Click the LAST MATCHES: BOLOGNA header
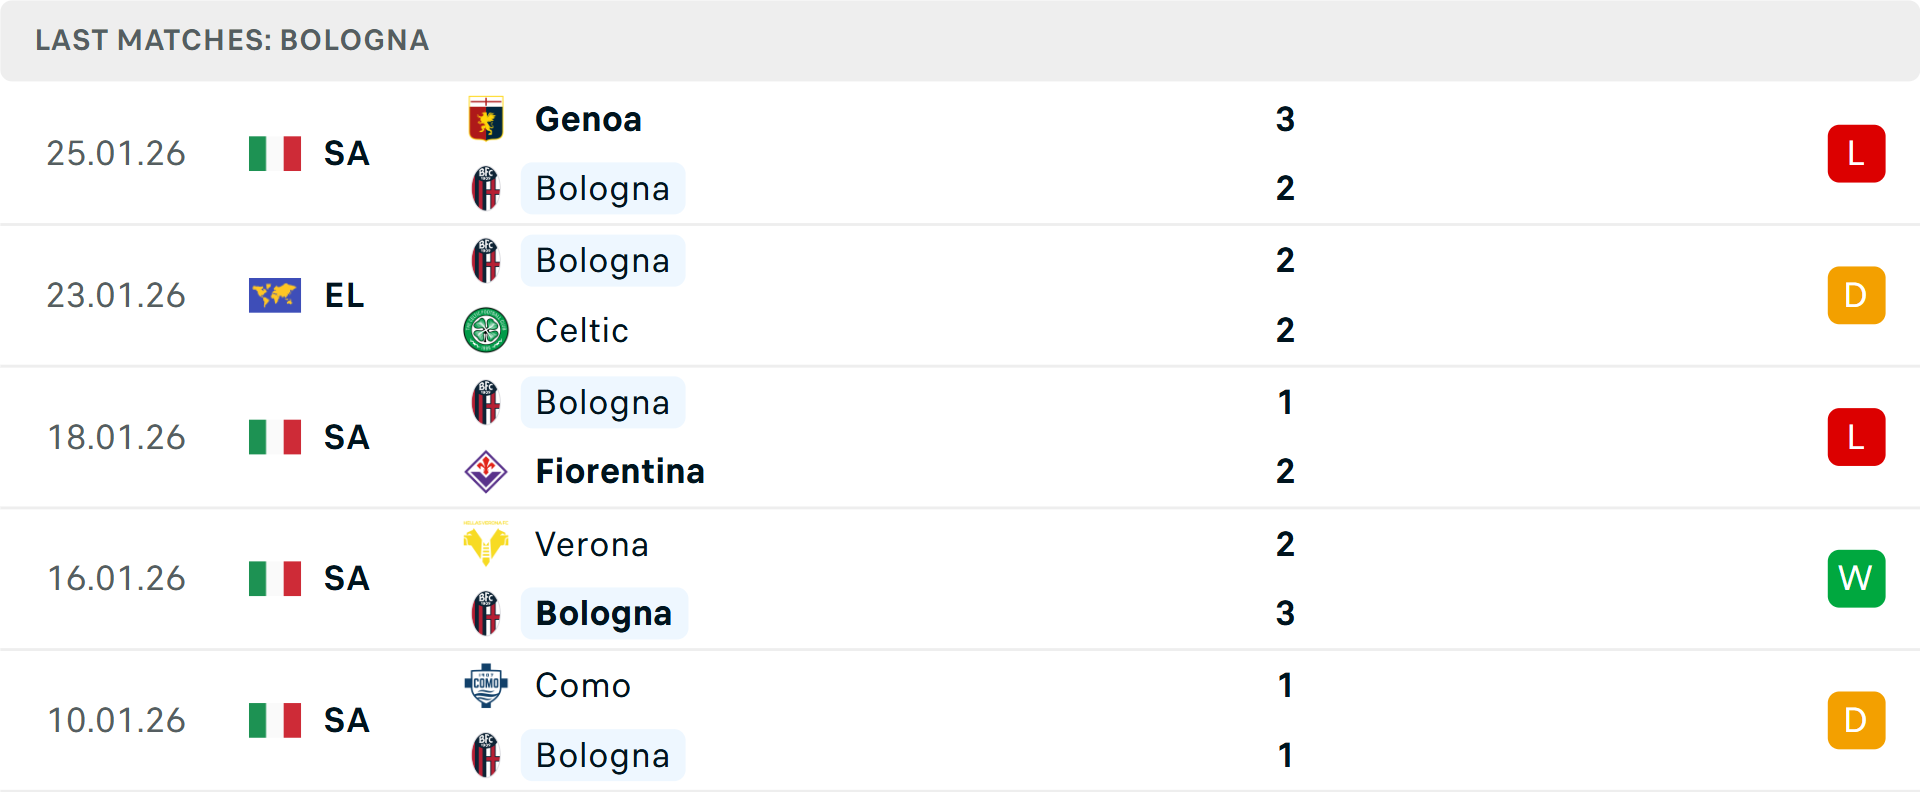 point(231,40)
